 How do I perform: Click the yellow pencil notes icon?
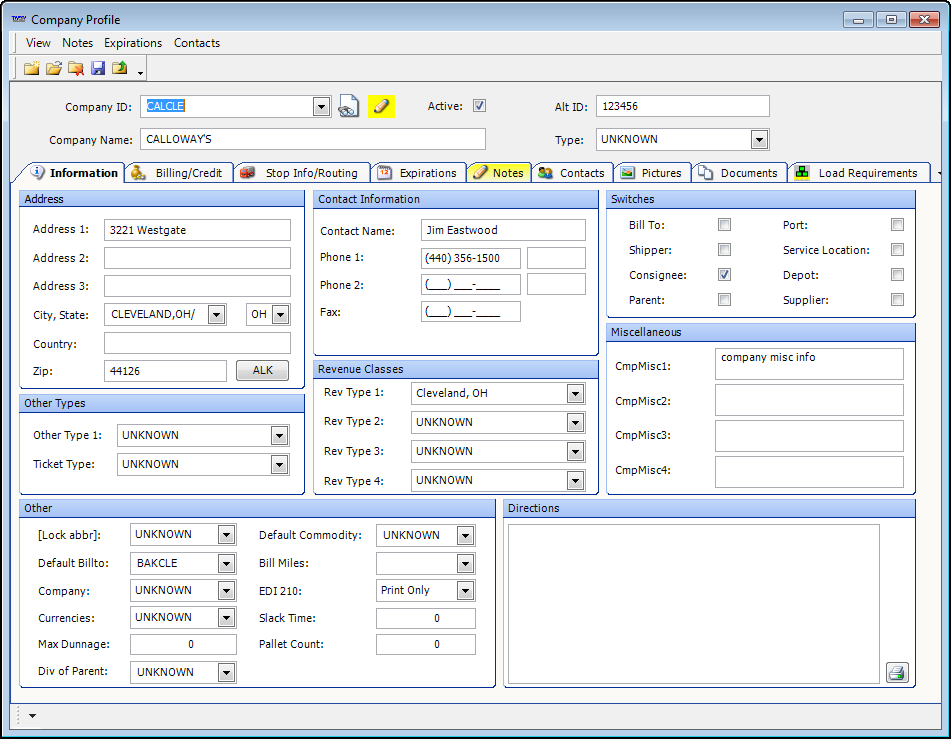pyautogui.click(x=381, y=106)
